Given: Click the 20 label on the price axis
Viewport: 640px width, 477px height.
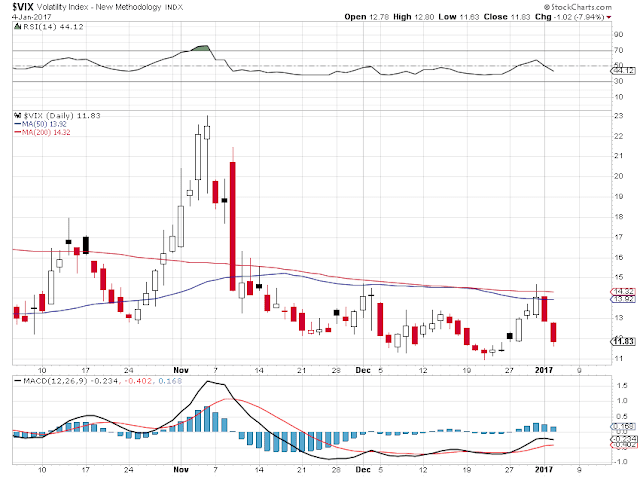Looking at the screenshot, I should (618, 176).
